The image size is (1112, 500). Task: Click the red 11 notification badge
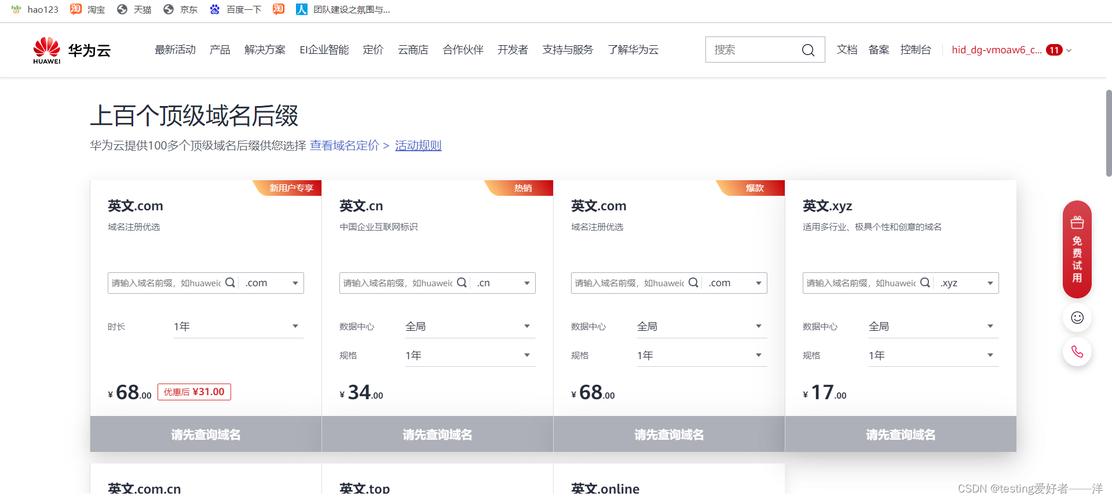coord(1054,50)
